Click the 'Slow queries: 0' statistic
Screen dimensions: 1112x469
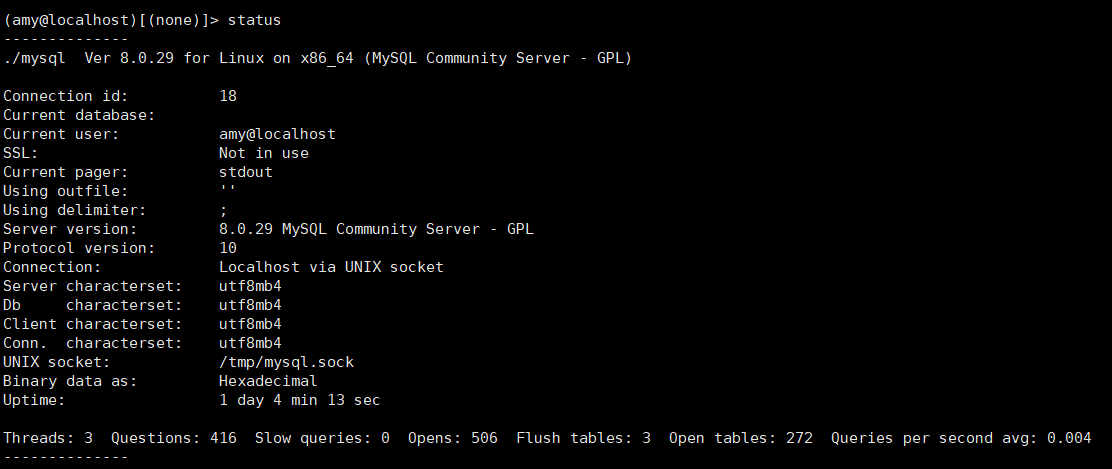[322, 438]
